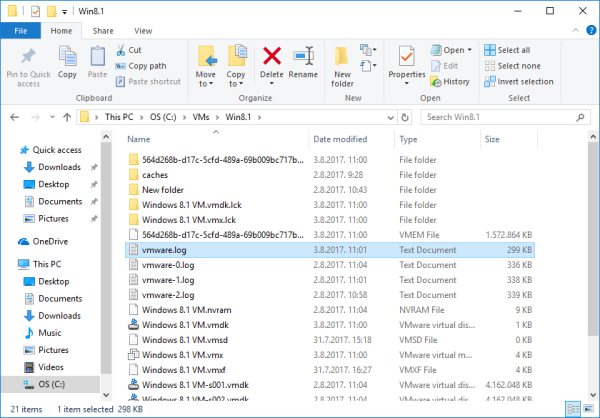Screen dimensions: 600x418
Task: Sort by the Date modified column header
Action: [340, 139]
